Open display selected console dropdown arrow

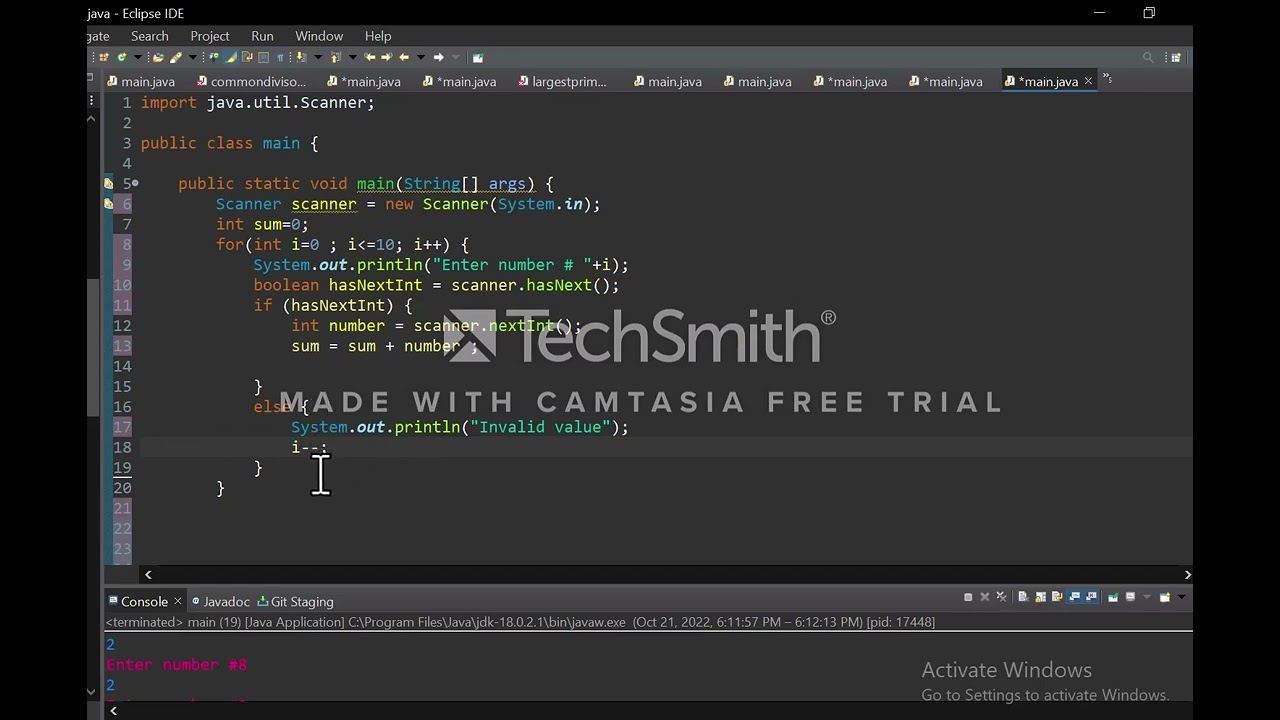(x=1147, y=597)
